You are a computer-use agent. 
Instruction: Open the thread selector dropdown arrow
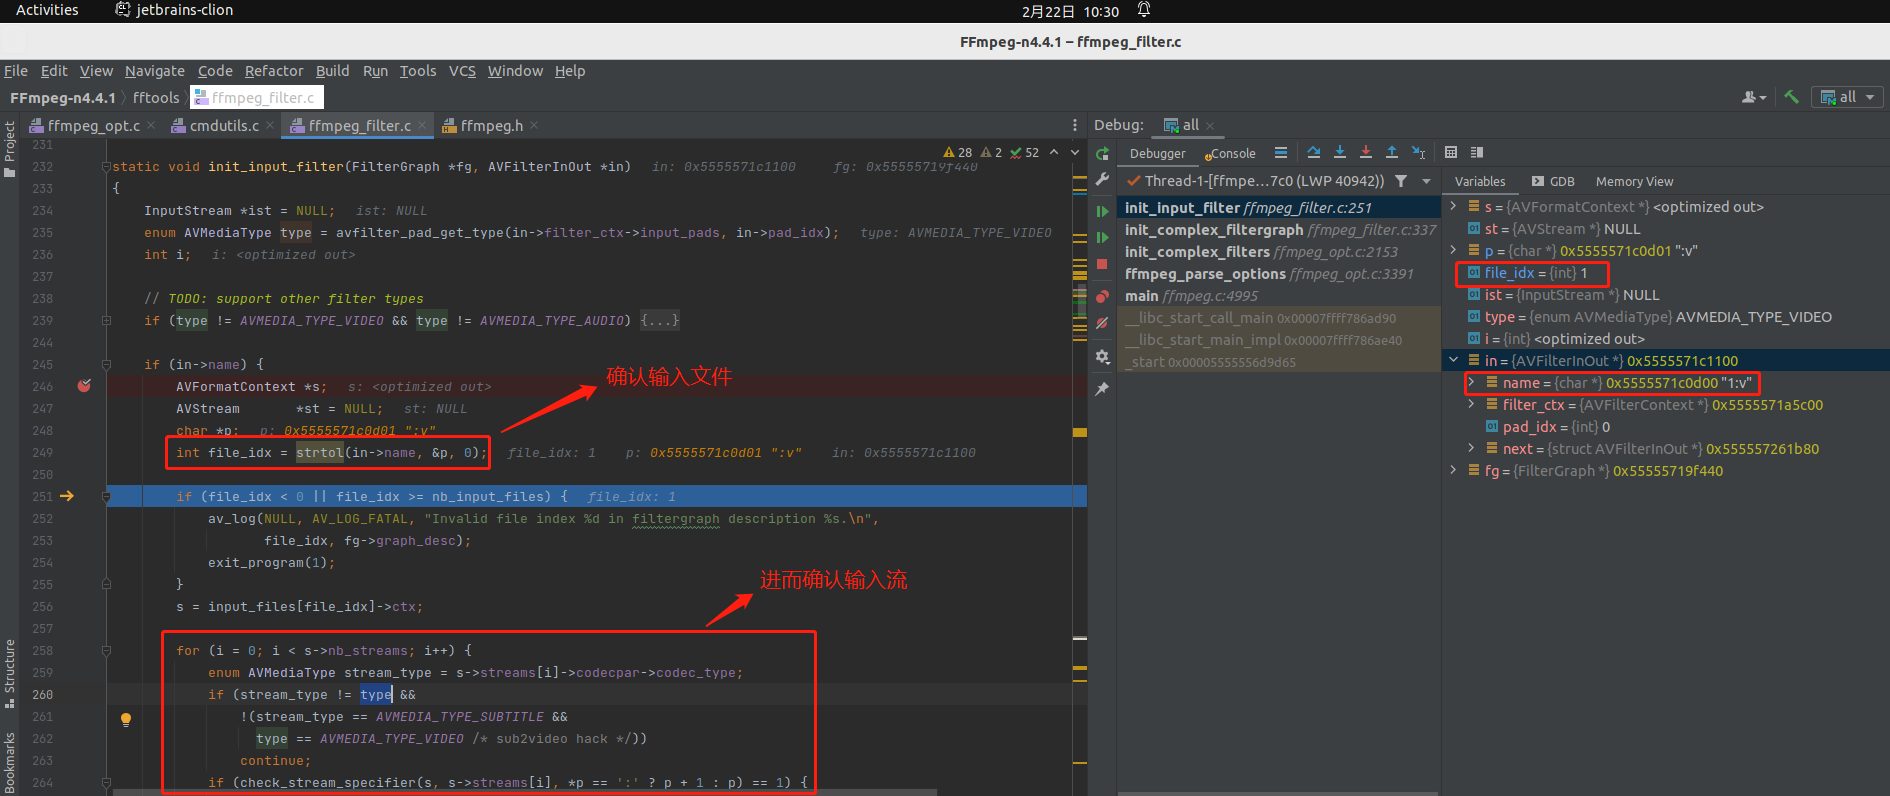click(x=1427, y=181)
